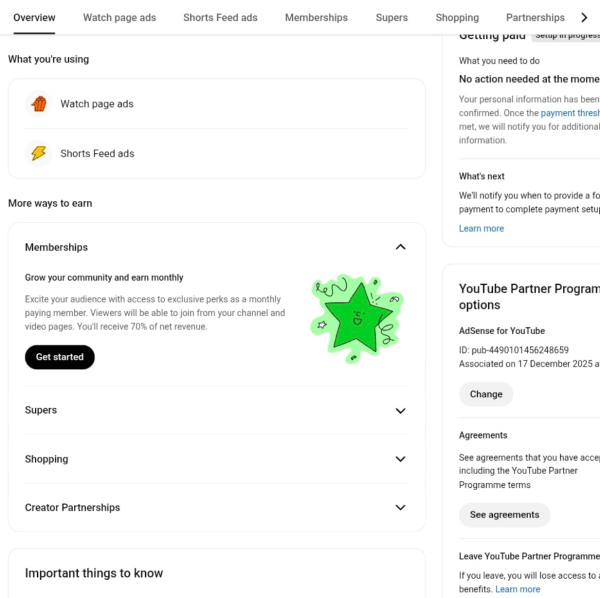Go to the Memberships tab
The height and width of the screenshot is (598, 600).
click(x=316, y=18)
